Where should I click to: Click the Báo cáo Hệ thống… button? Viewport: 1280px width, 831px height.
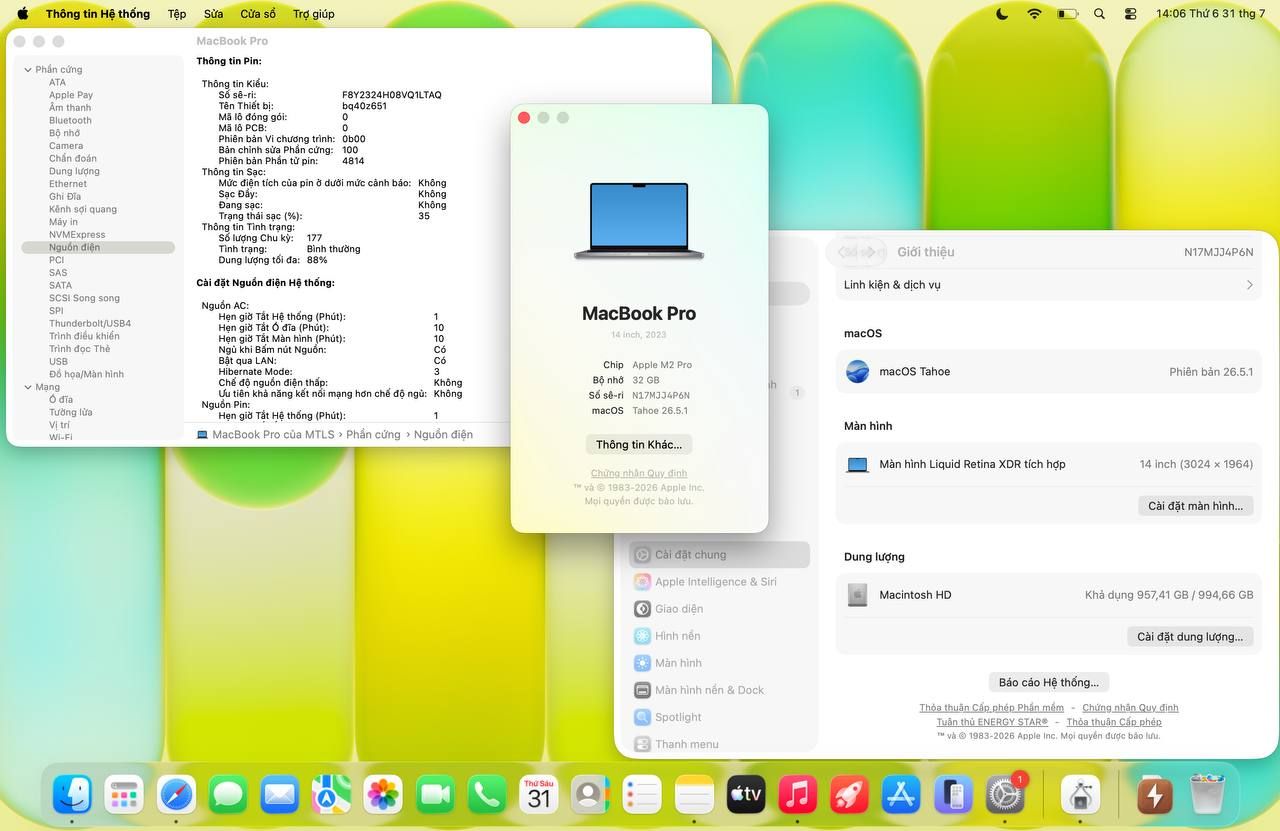(x=1048, y=683)
